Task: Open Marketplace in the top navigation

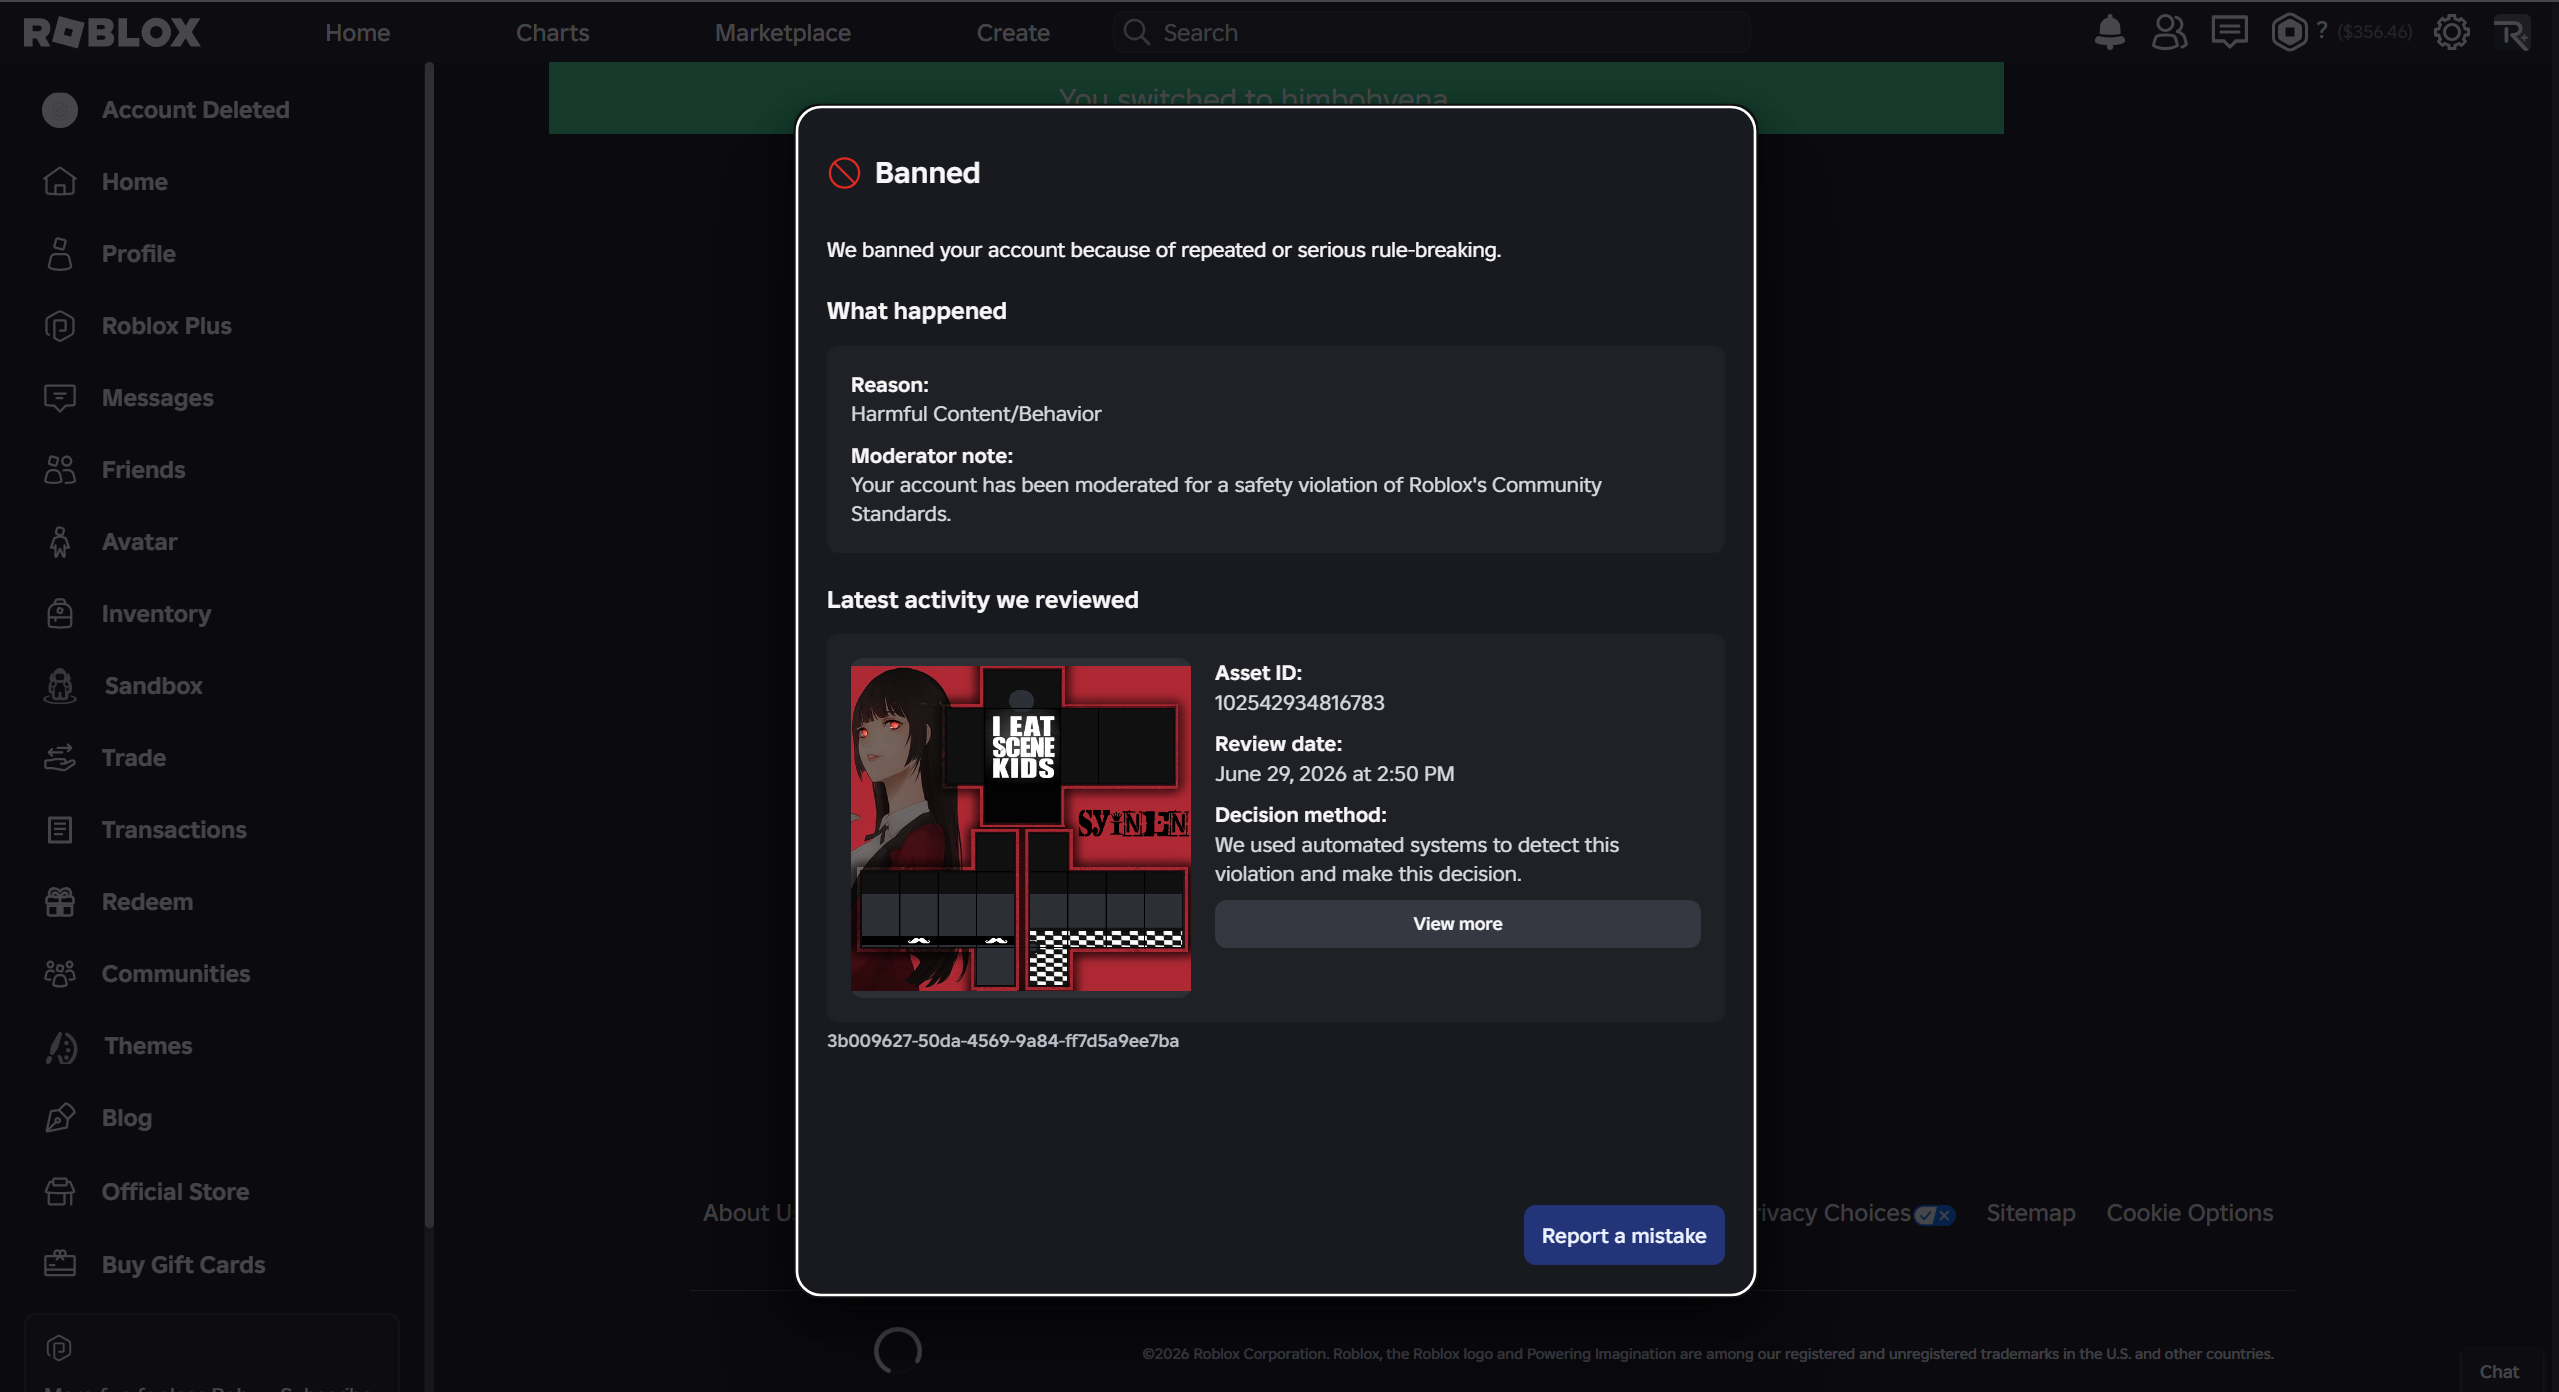Action: (x=782, y=33)
